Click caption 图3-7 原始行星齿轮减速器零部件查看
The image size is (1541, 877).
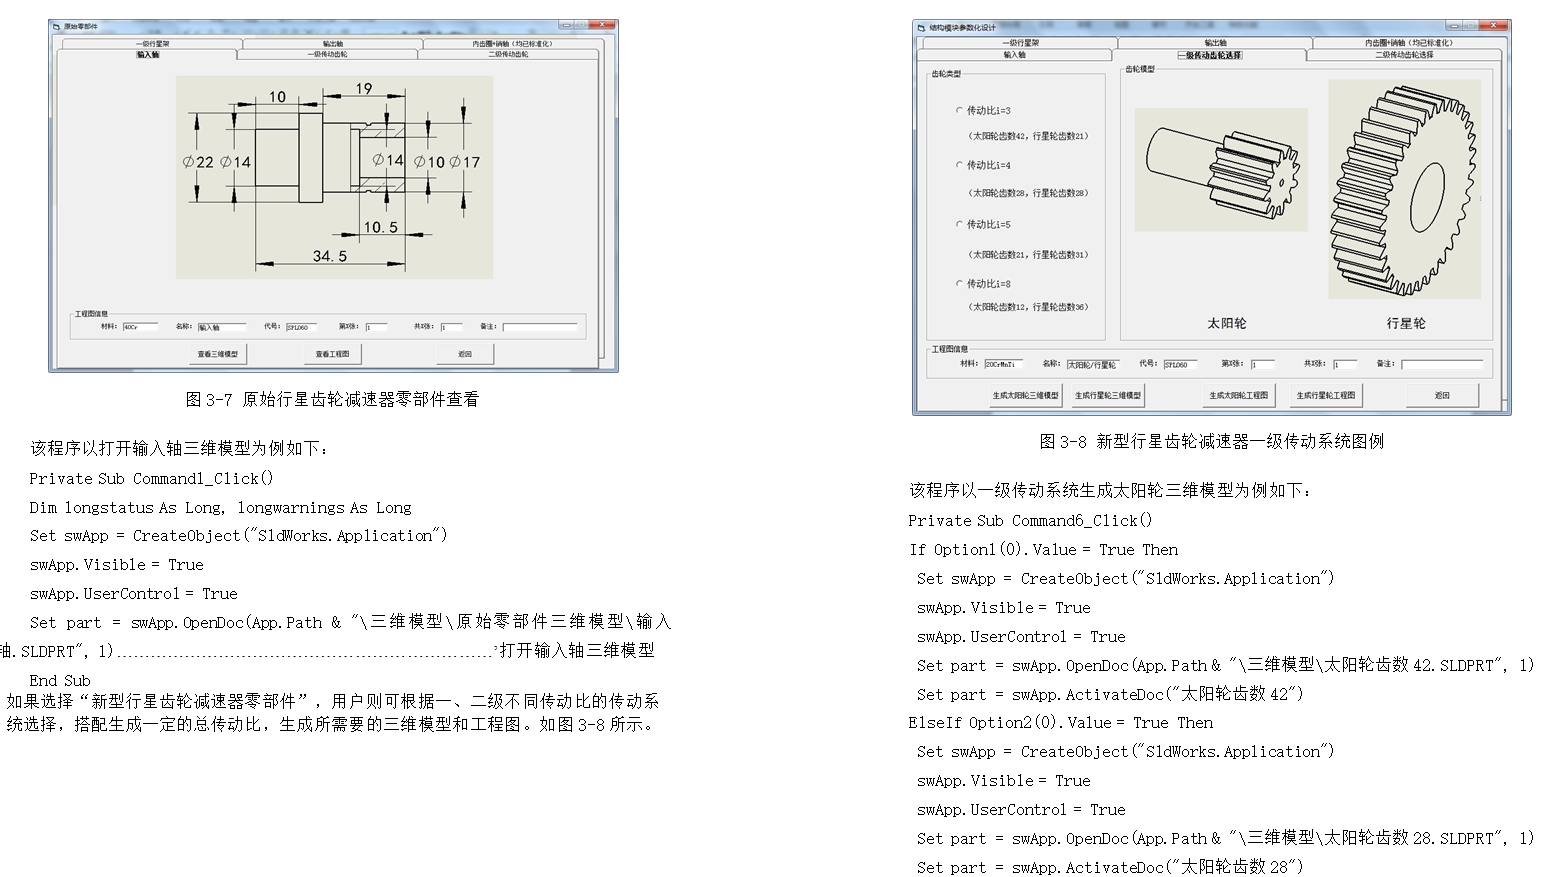click(332, 399)
